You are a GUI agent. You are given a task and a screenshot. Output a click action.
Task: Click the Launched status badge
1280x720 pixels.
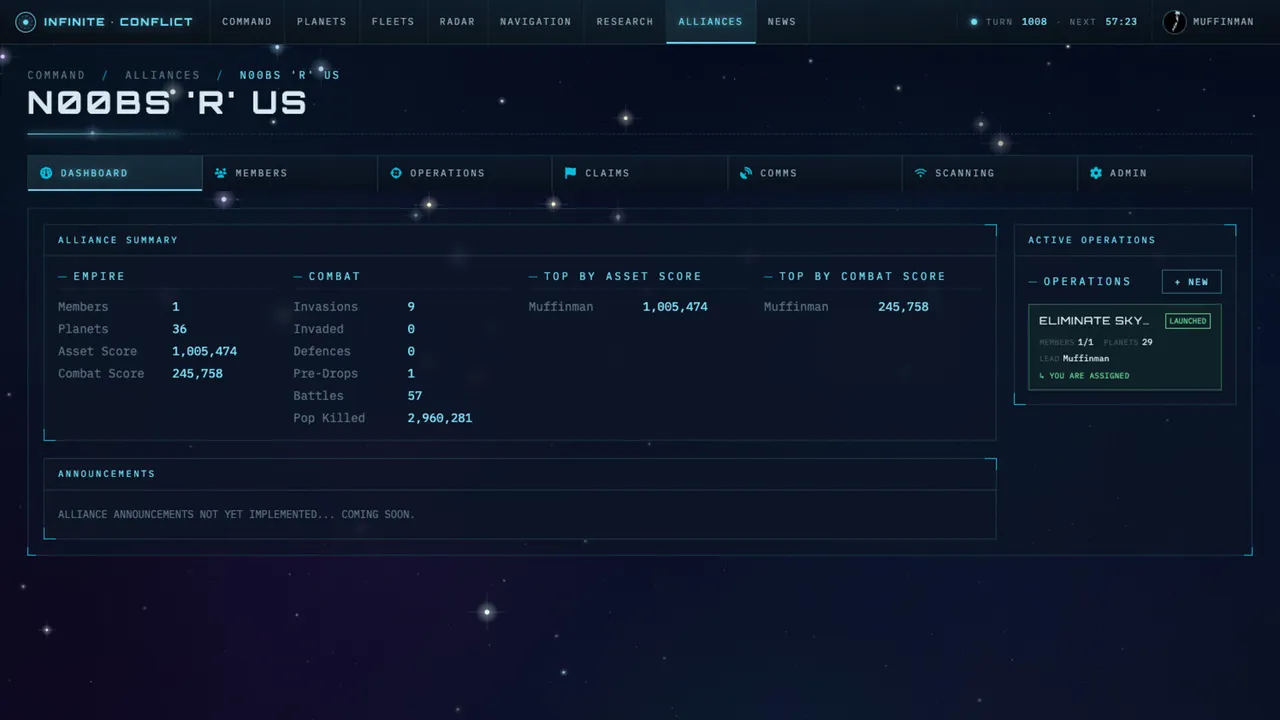click(1188, 321)
